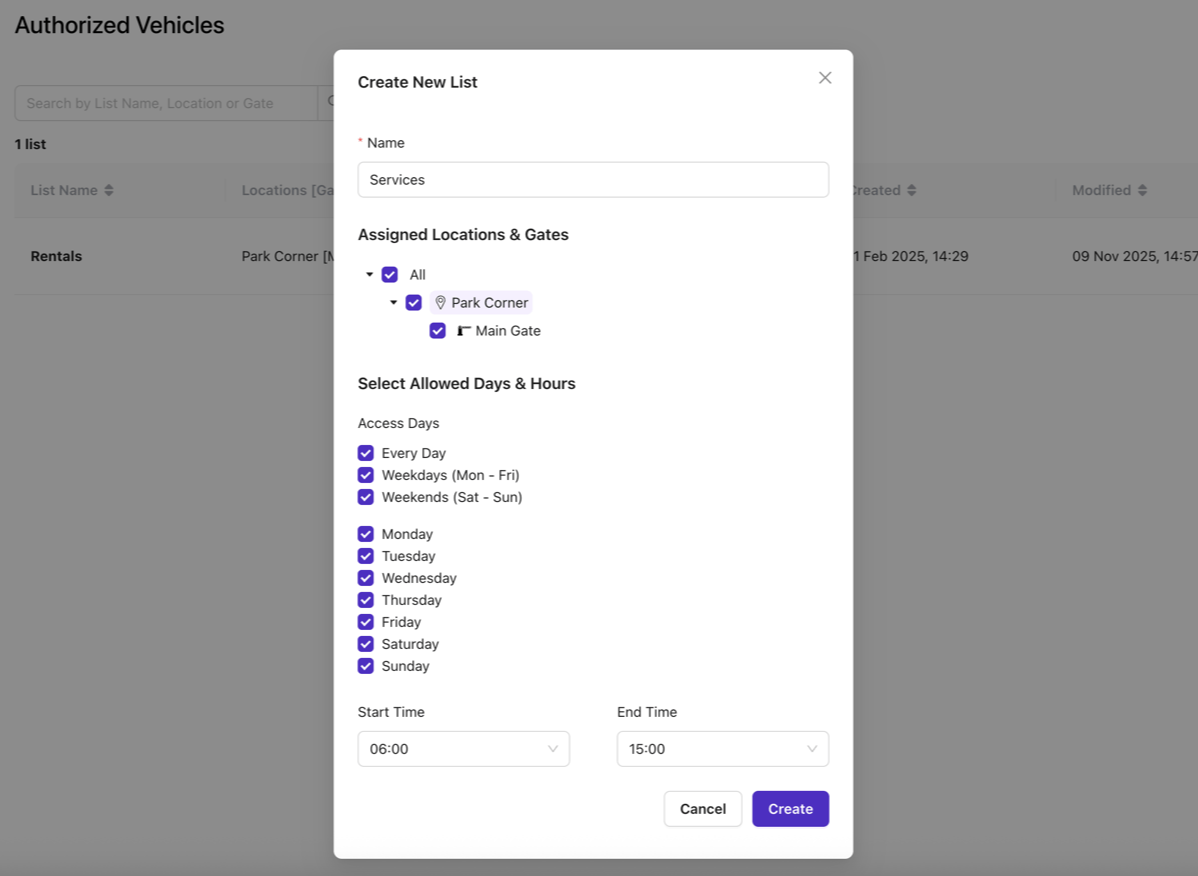1198x876 pixels.
Task: Collapse the All locations tree node
Action: [369, 275]
